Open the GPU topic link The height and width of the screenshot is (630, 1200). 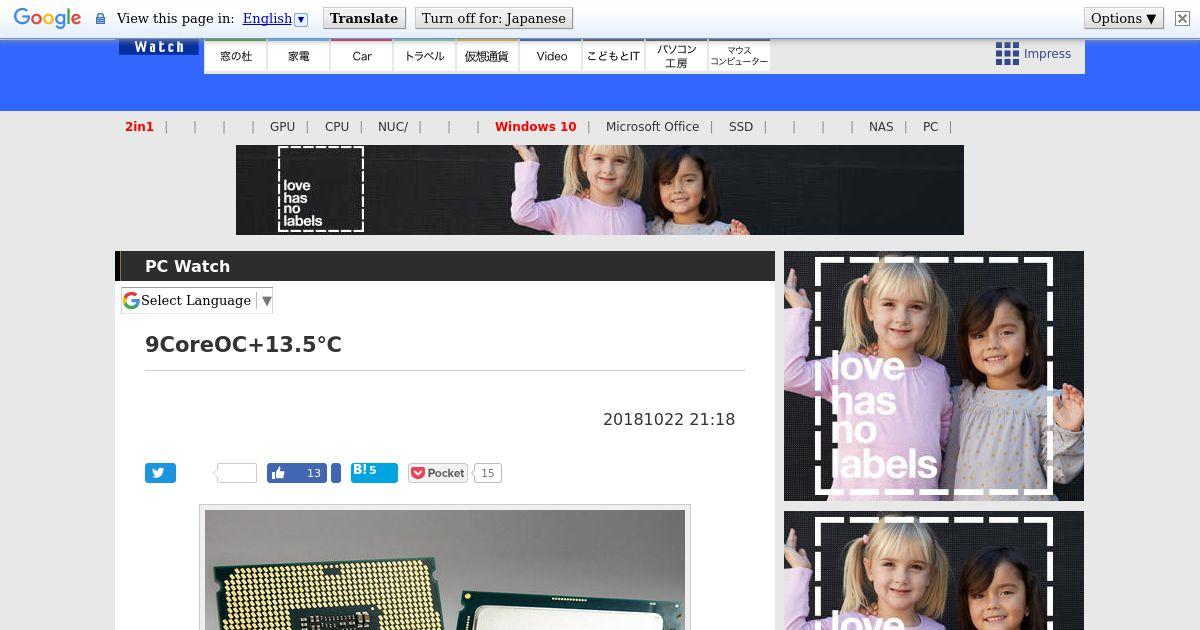coord(282,127)
